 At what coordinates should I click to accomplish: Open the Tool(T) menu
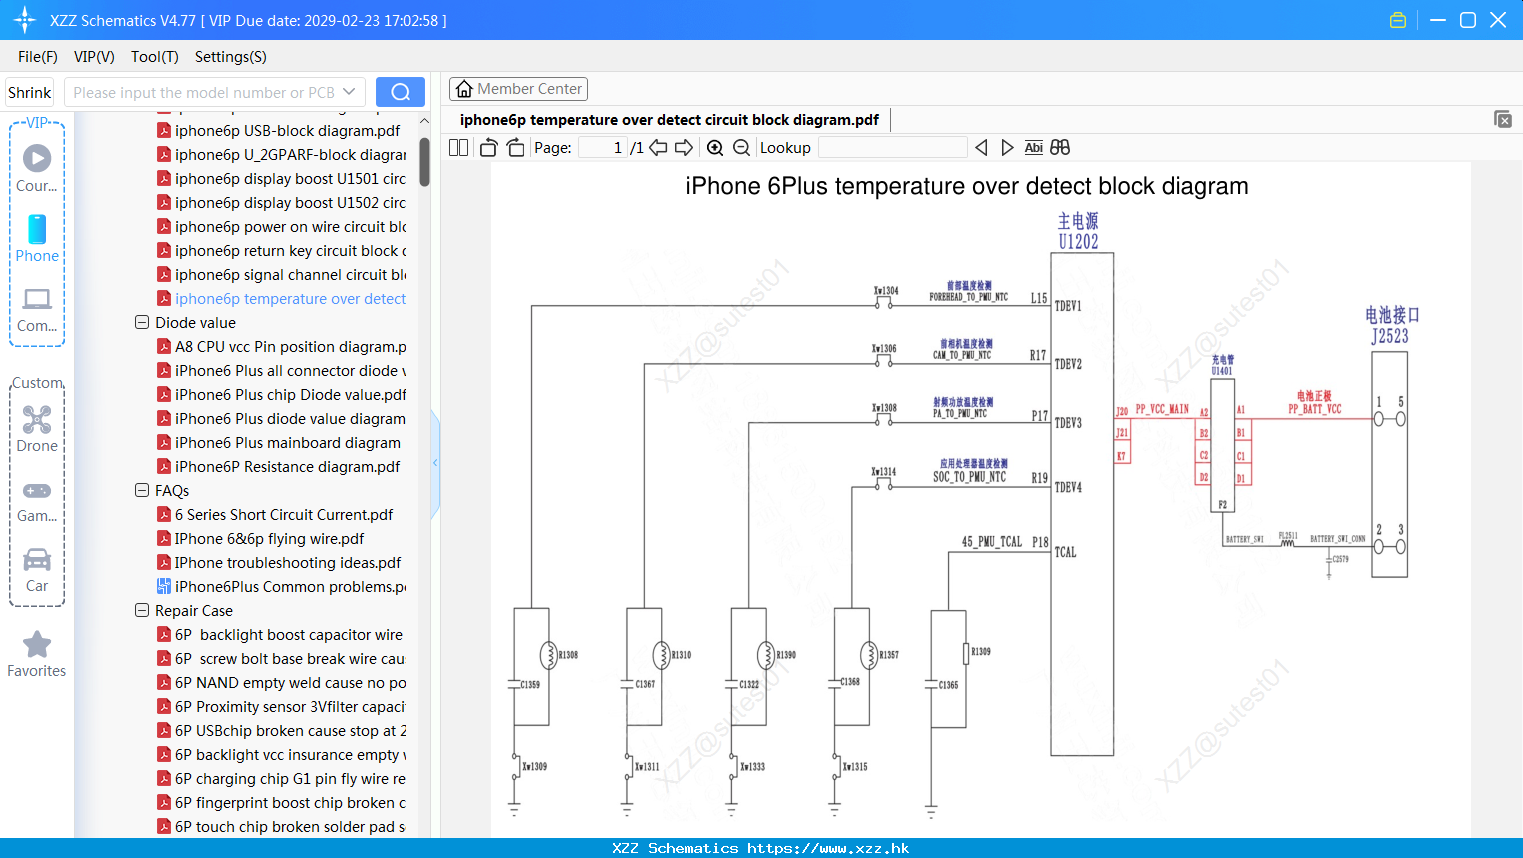(x=155, y=57)
